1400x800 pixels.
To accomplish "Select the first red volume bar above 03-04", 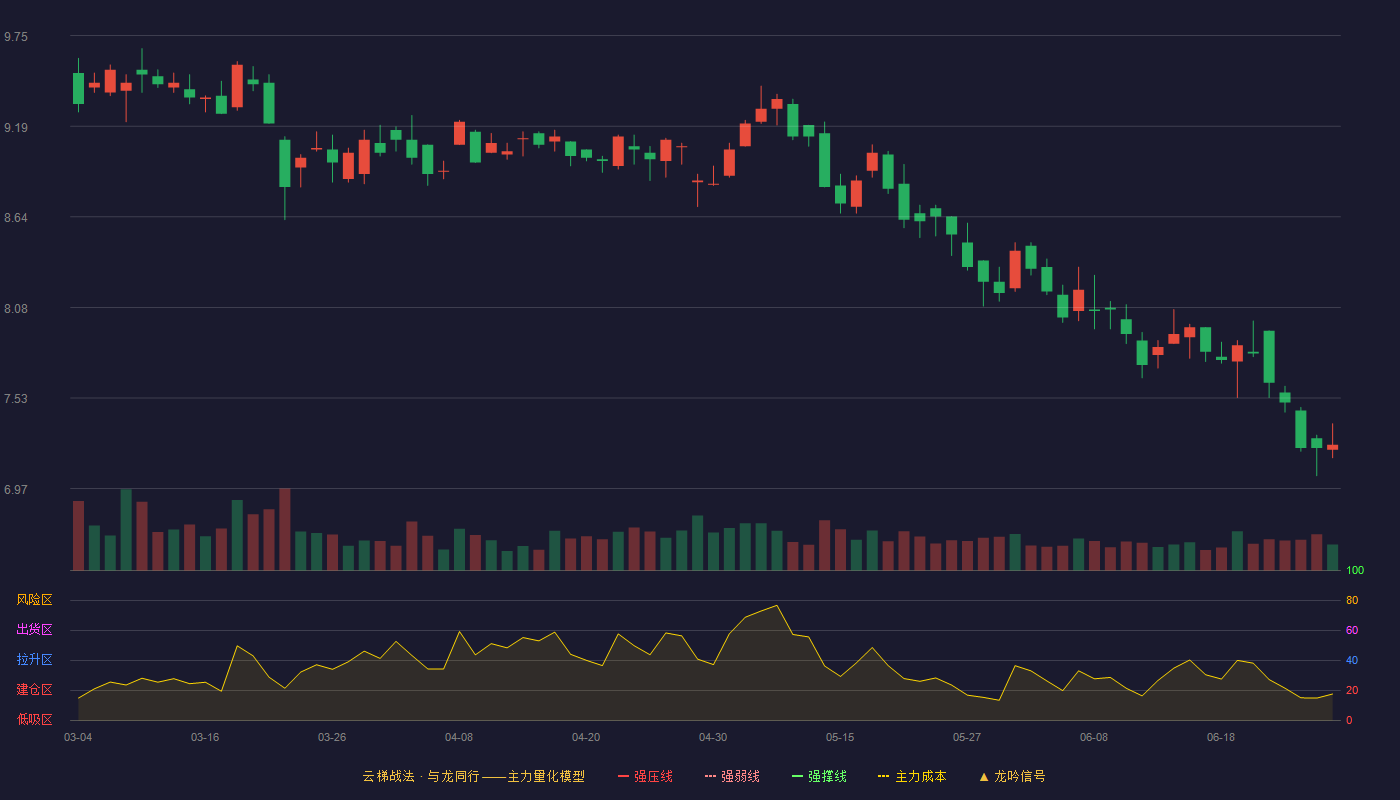I will point(78,535).
